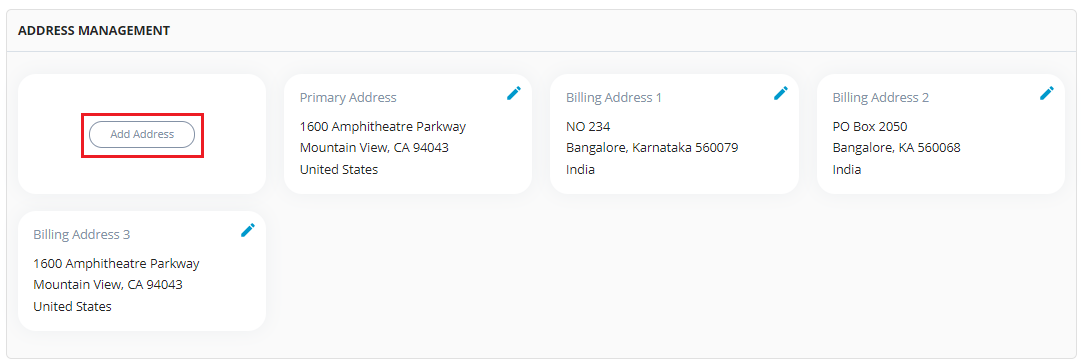
Task: Edit Billing Address 1 using pencil icon
Action: pos(781,93)
